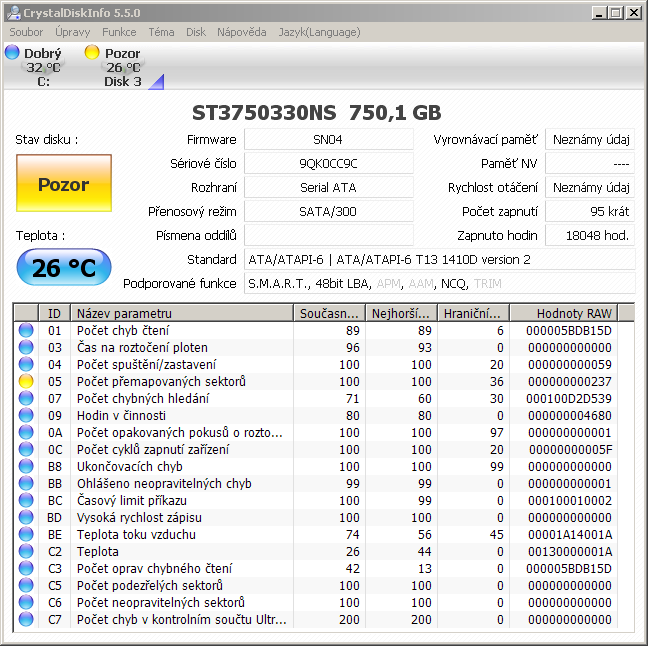This screenshot has height=646, width=648.
Task: Click blue orb for 03 Čas na roztočení ploten
Action: click(x=26, y=347)
